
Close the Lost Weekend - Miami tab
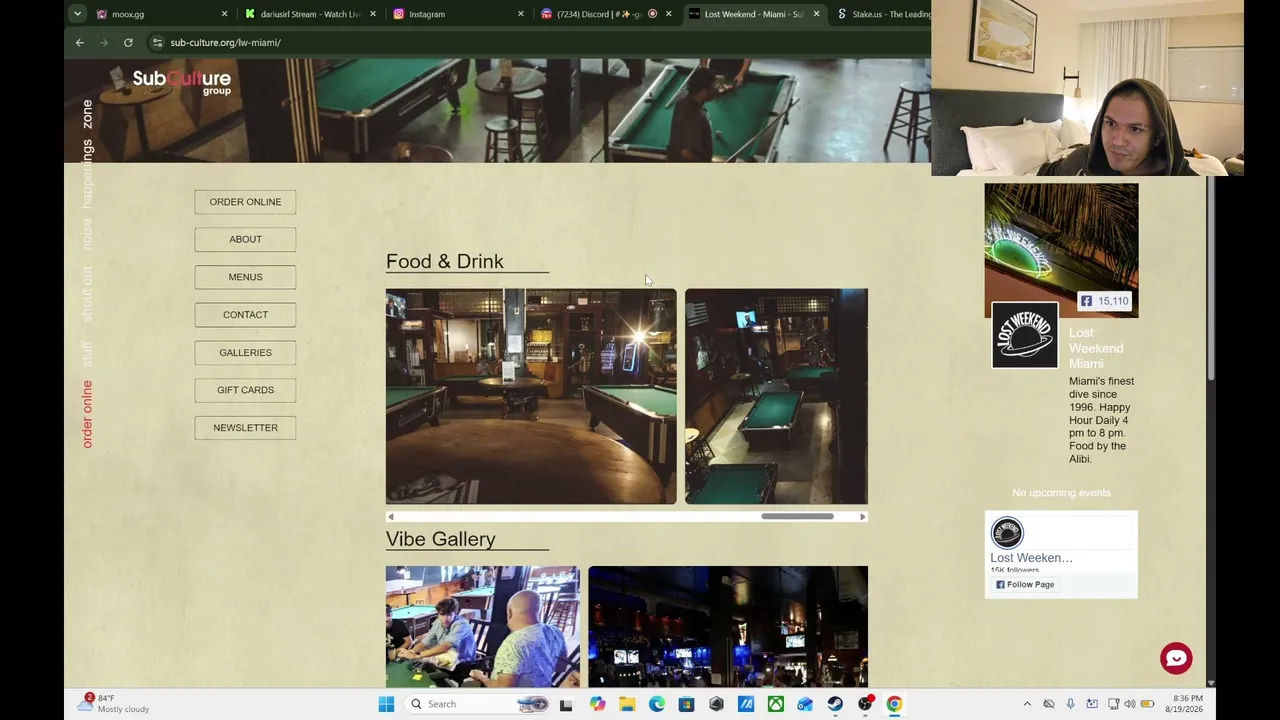pos(816,14)
